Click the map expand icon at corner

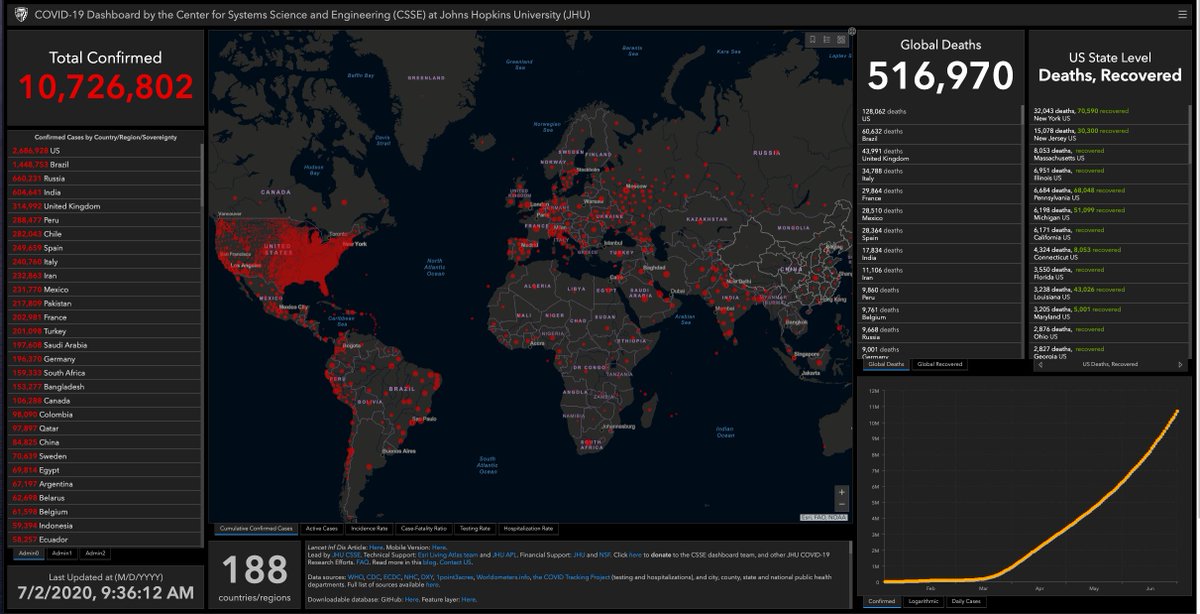coord(852,32)
